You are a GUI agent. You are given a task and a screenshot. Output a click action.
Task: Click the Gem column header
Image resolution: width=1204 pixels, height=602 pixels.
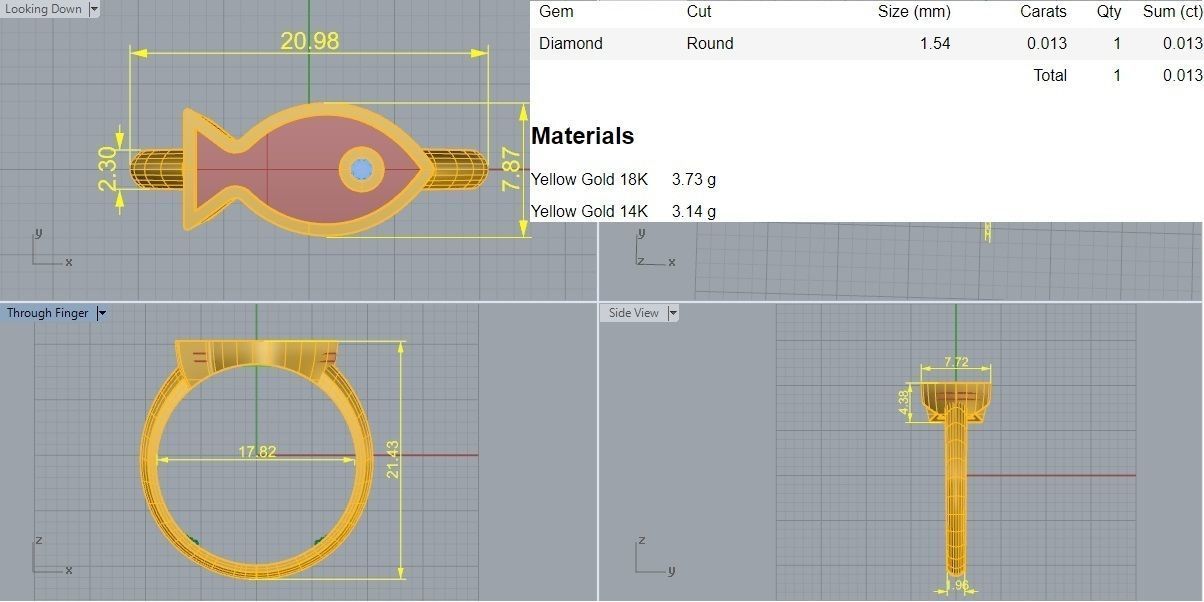coord(556,12)
